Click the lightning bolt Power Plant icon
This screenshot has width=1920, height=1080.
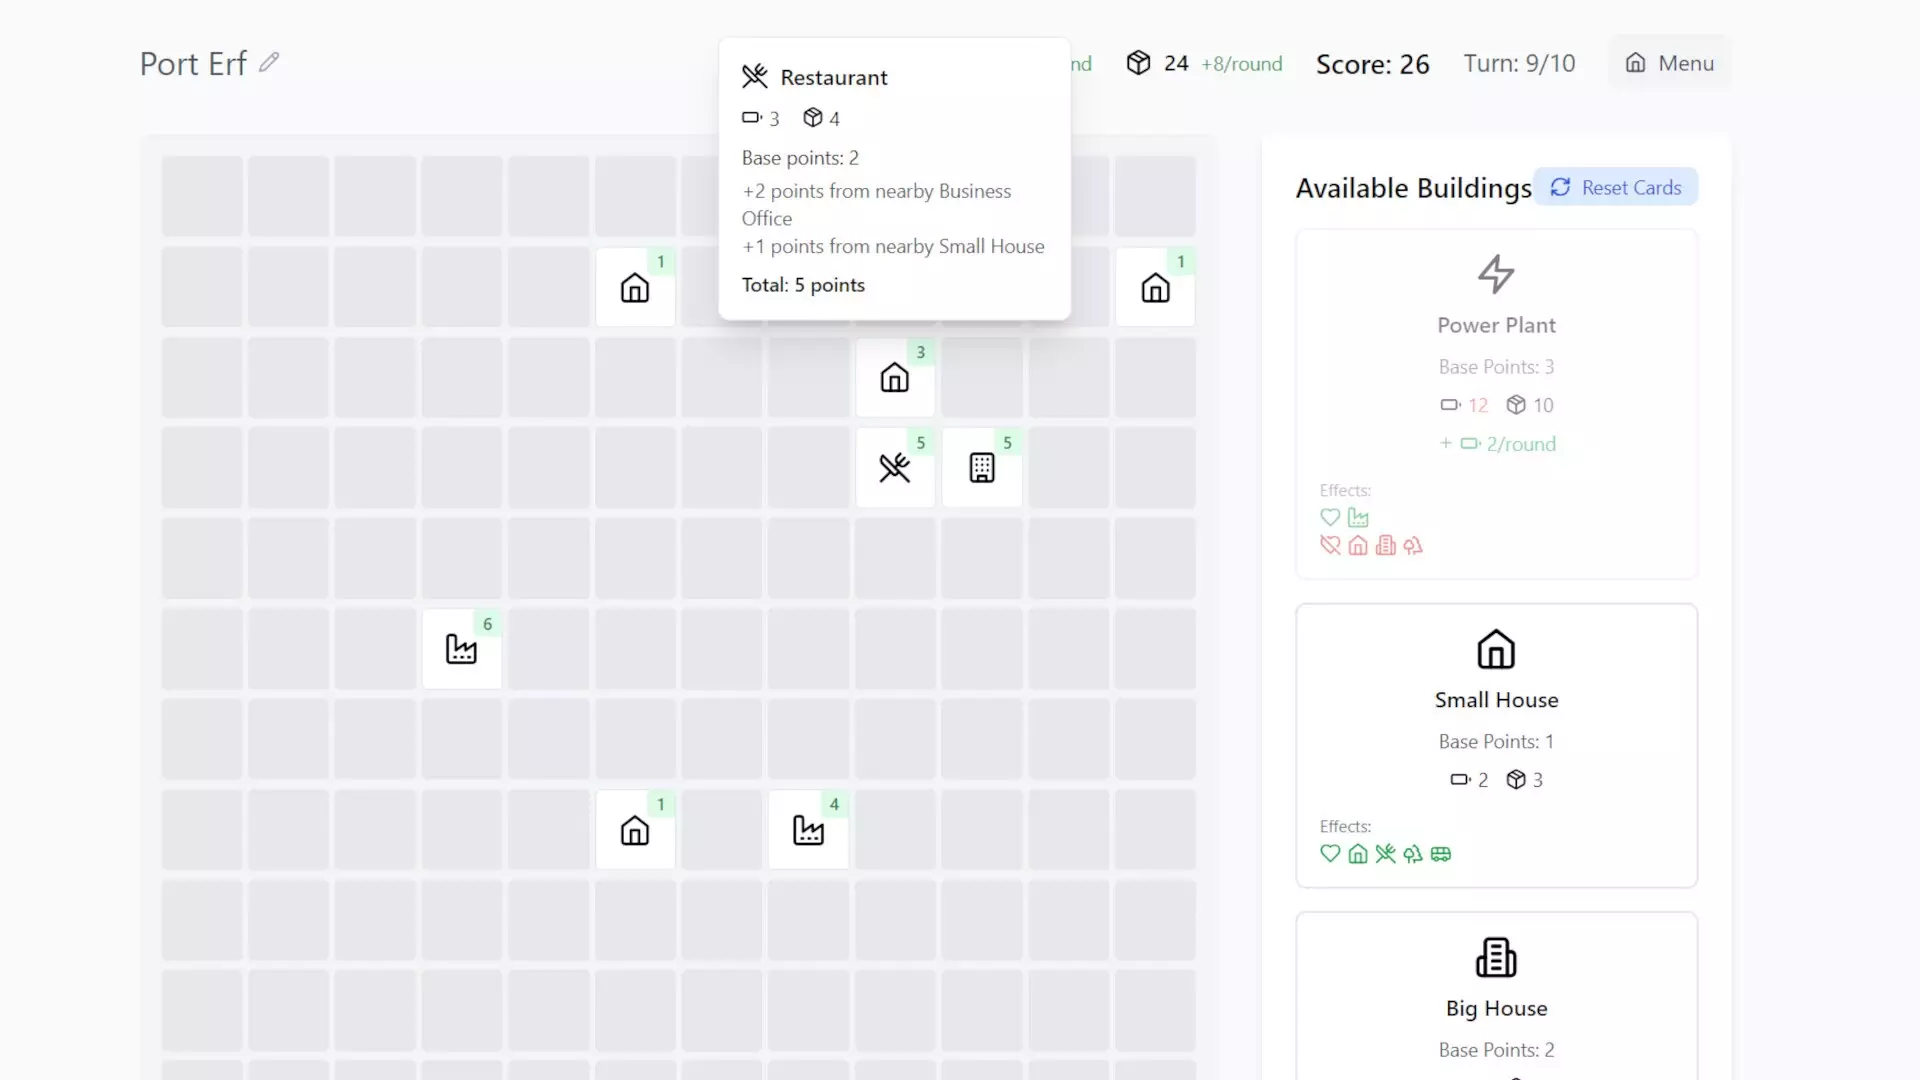pos(1496,274)
